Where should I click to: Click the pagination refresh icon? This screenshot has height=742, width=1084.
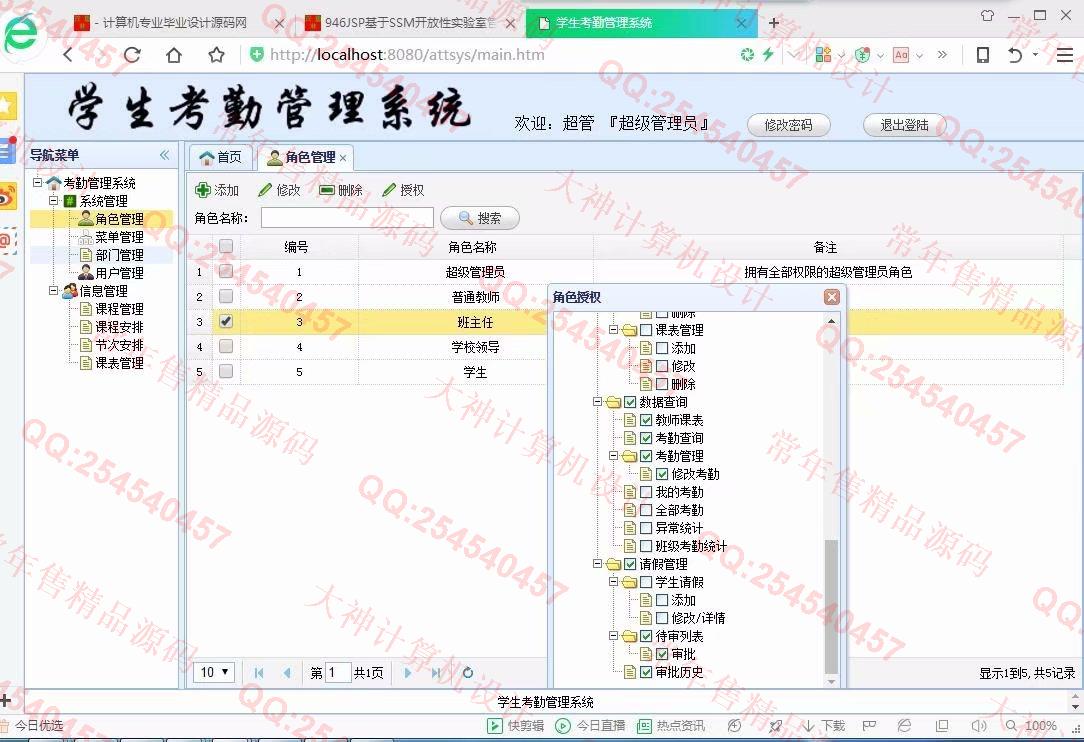pyautogui.click(x=467, y=673)
